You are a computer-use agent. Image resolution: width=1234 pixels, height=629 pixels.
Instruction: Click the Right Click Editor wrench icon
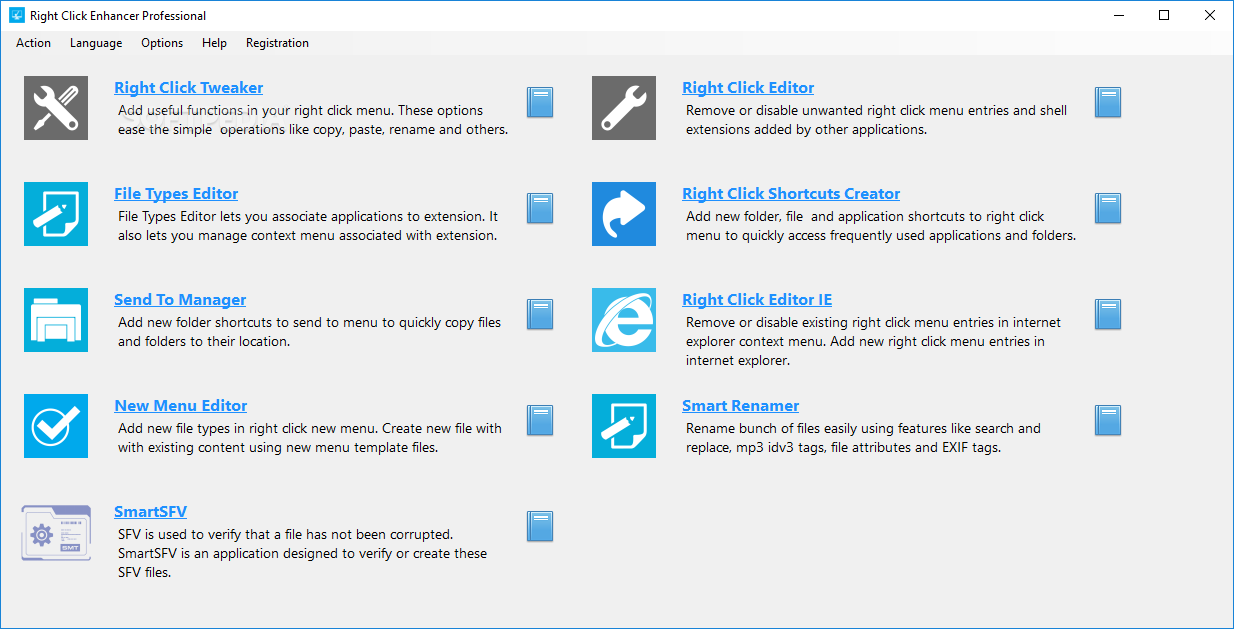[x=624, y=108]
